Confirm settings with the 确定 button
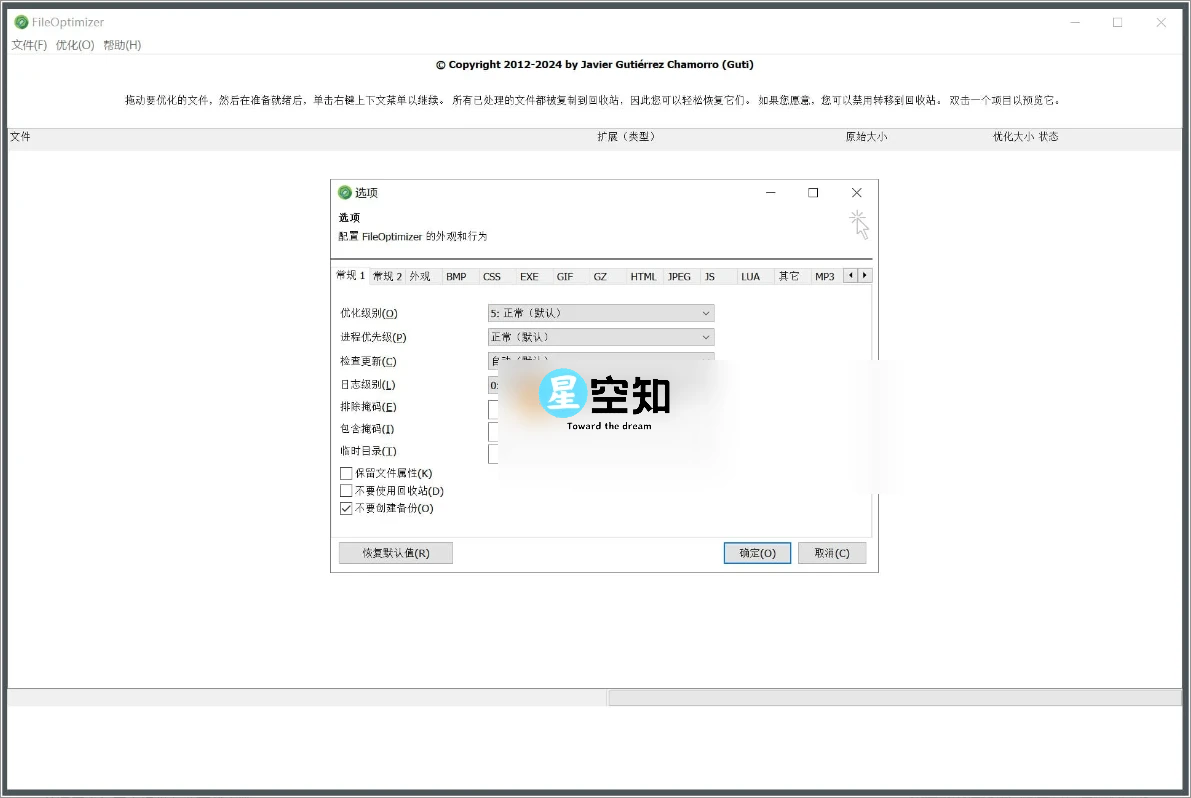1191x798 pixels. click(x=757, y=552)
